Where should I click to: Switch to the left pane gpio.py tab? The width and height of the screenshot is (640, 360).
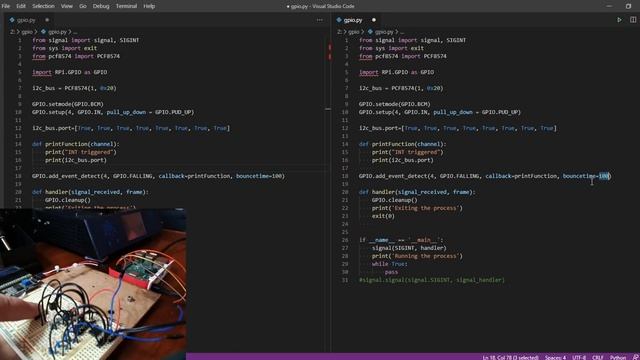pyautogui.click(x=29, y=20)
